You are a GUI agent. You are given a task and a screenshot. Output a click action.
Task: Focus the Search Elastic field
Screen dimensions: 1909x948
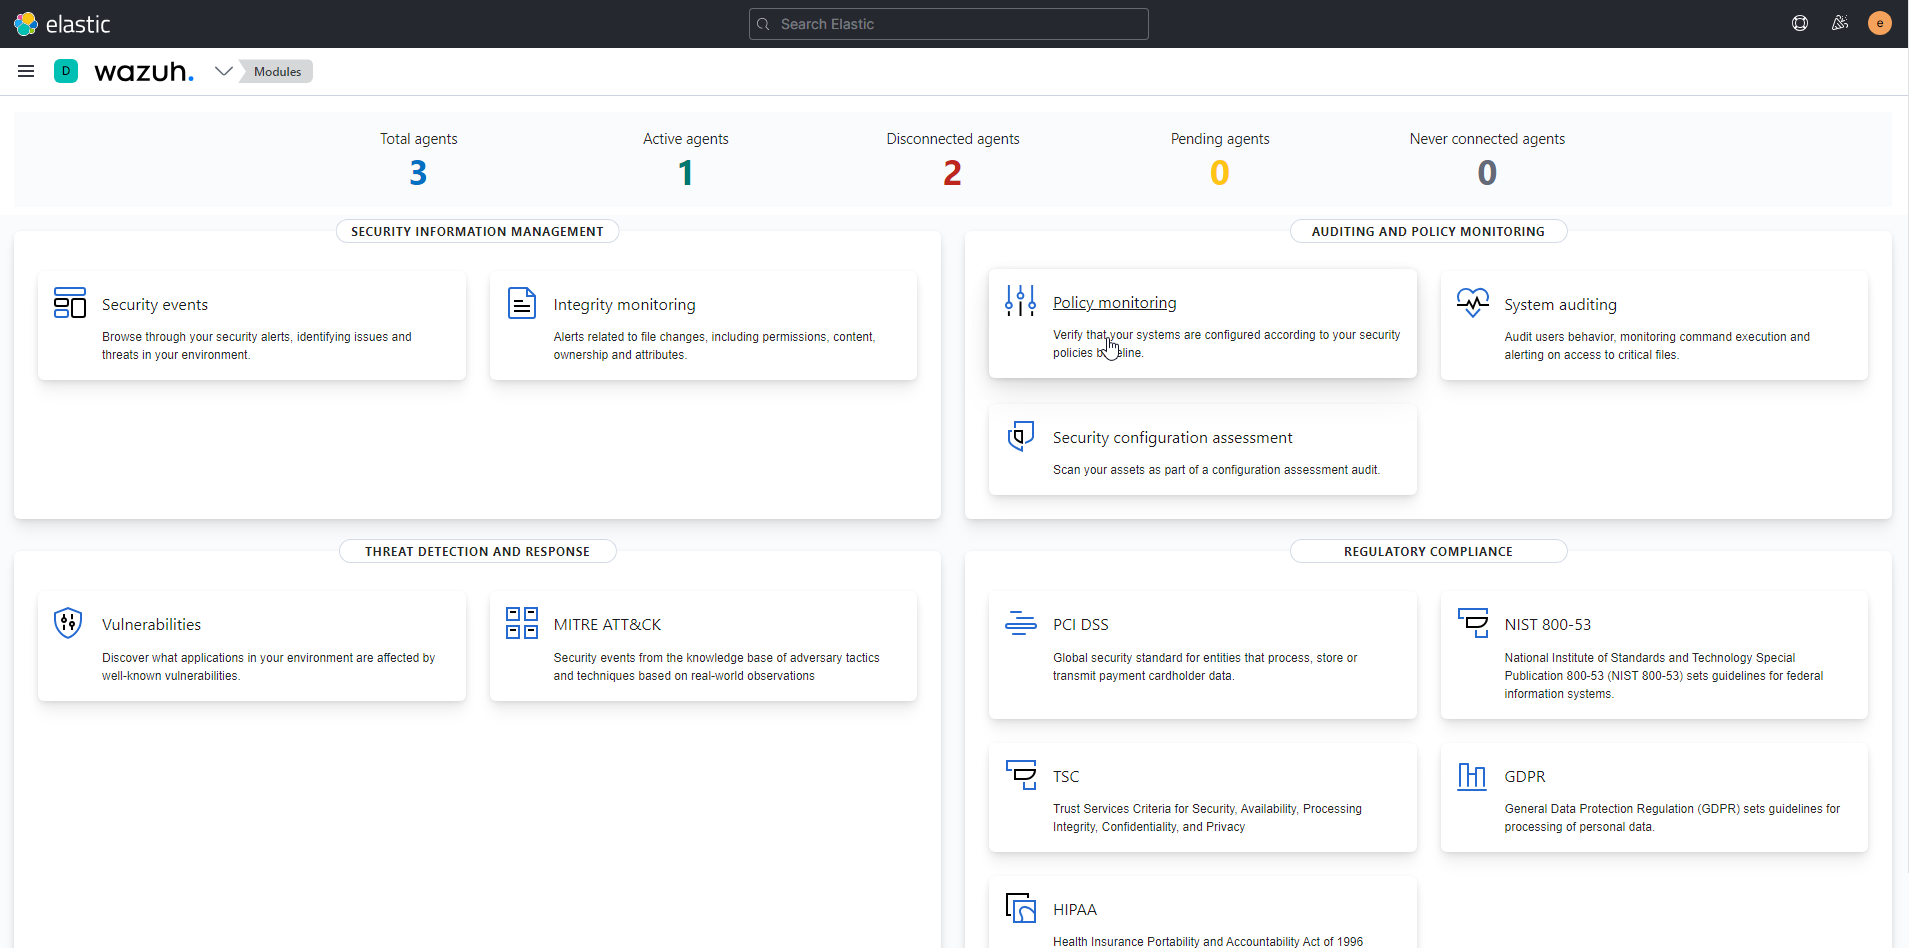point(948,24)
